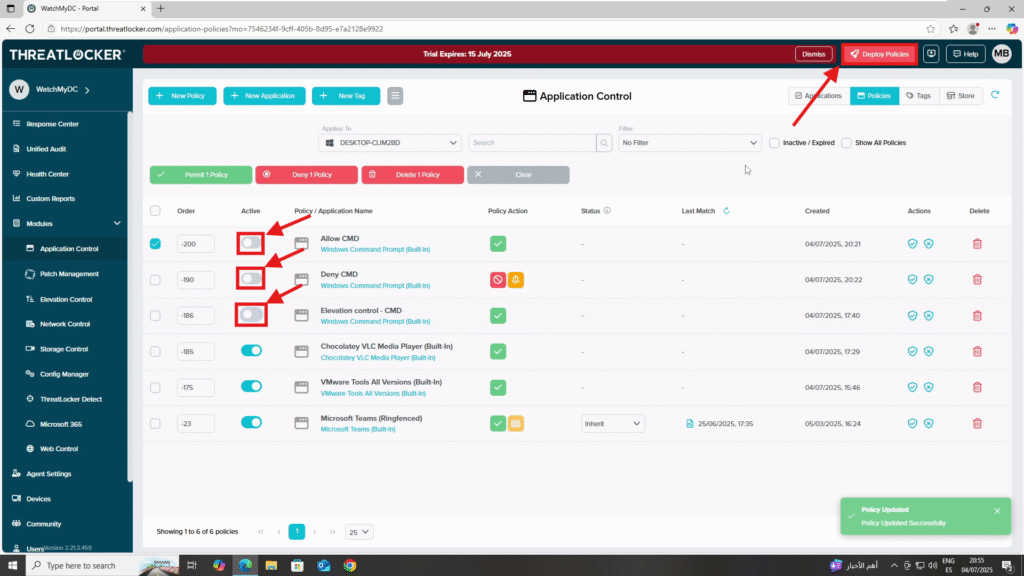1024x576 pixels.
Task: Open the MB user avatar menu
Action: 1001,54
